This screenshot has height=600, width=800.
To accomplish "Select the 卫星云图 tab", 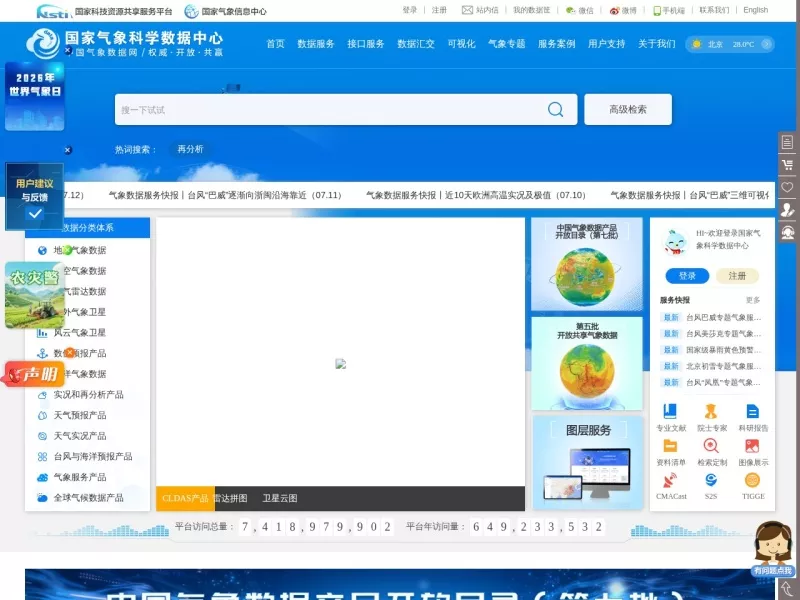I will 280,498.
